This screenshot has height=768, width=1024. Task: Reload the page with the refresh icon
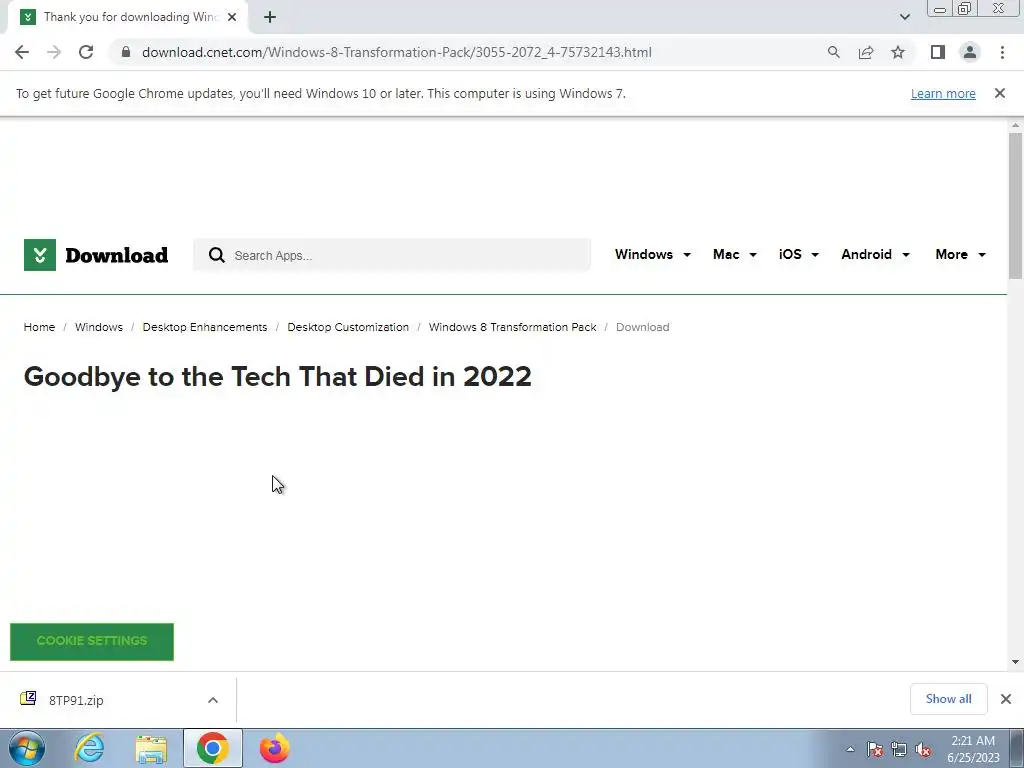[x=86, y=52]
